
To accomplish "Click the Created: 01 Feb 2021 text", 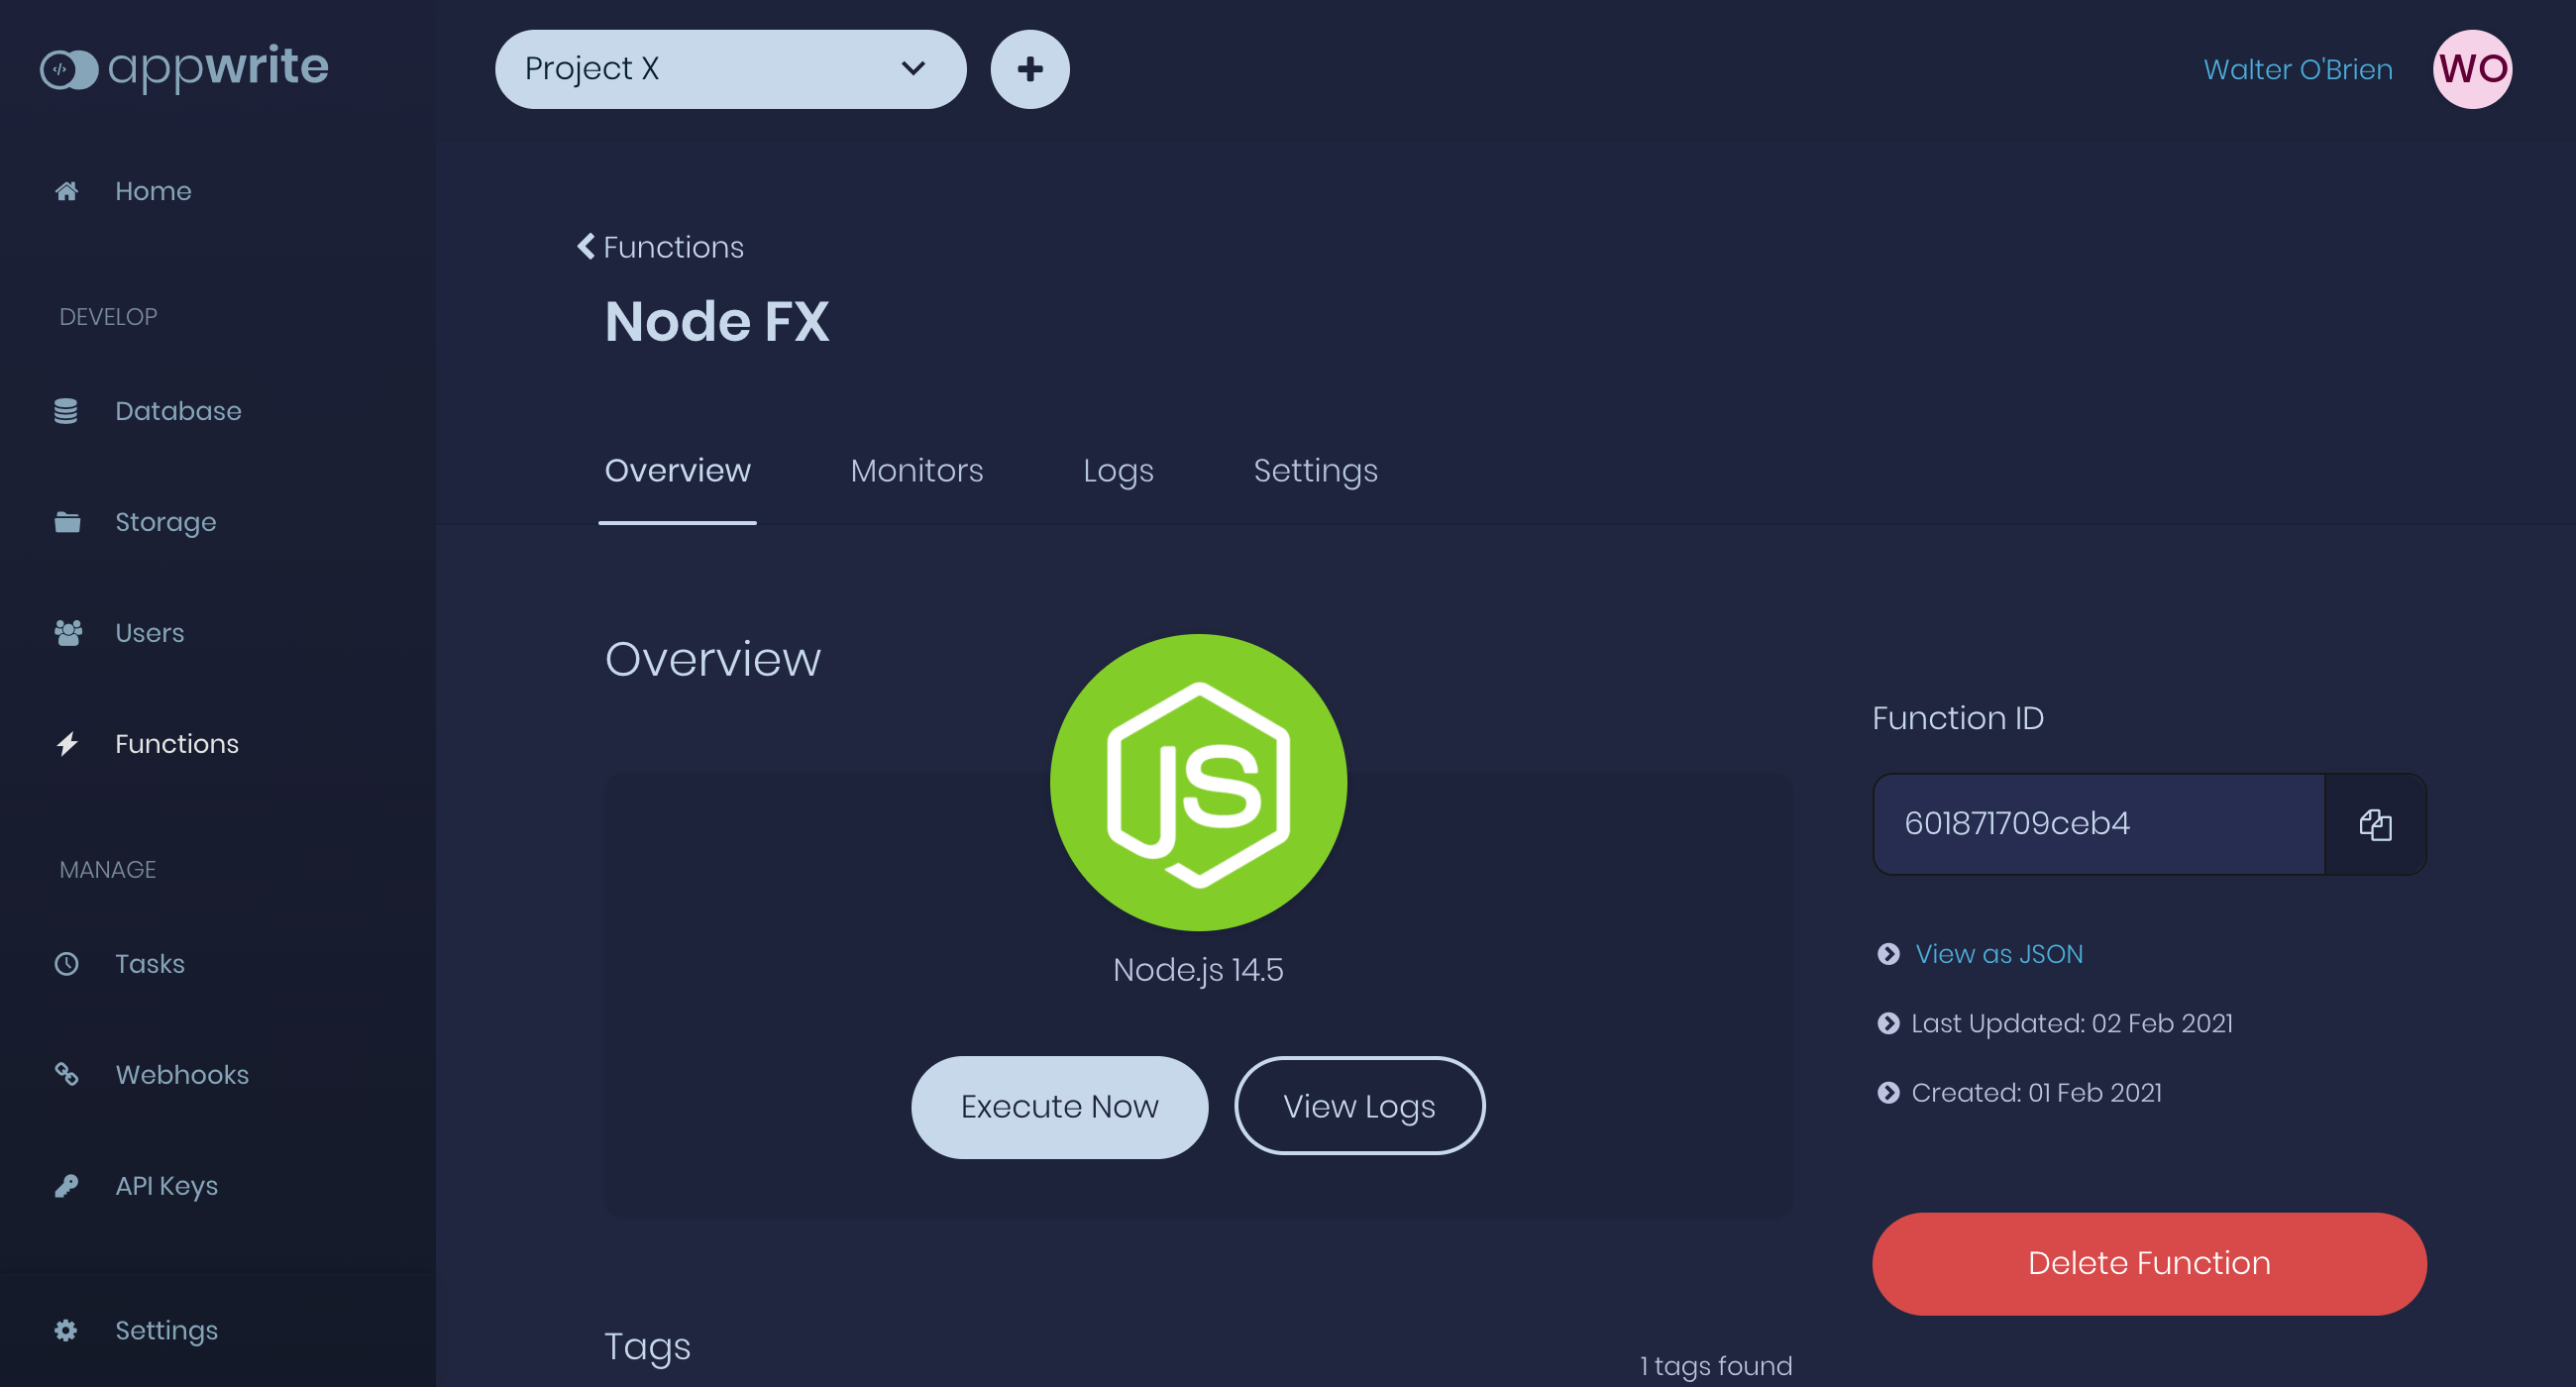I will tap(2036, 1093).
